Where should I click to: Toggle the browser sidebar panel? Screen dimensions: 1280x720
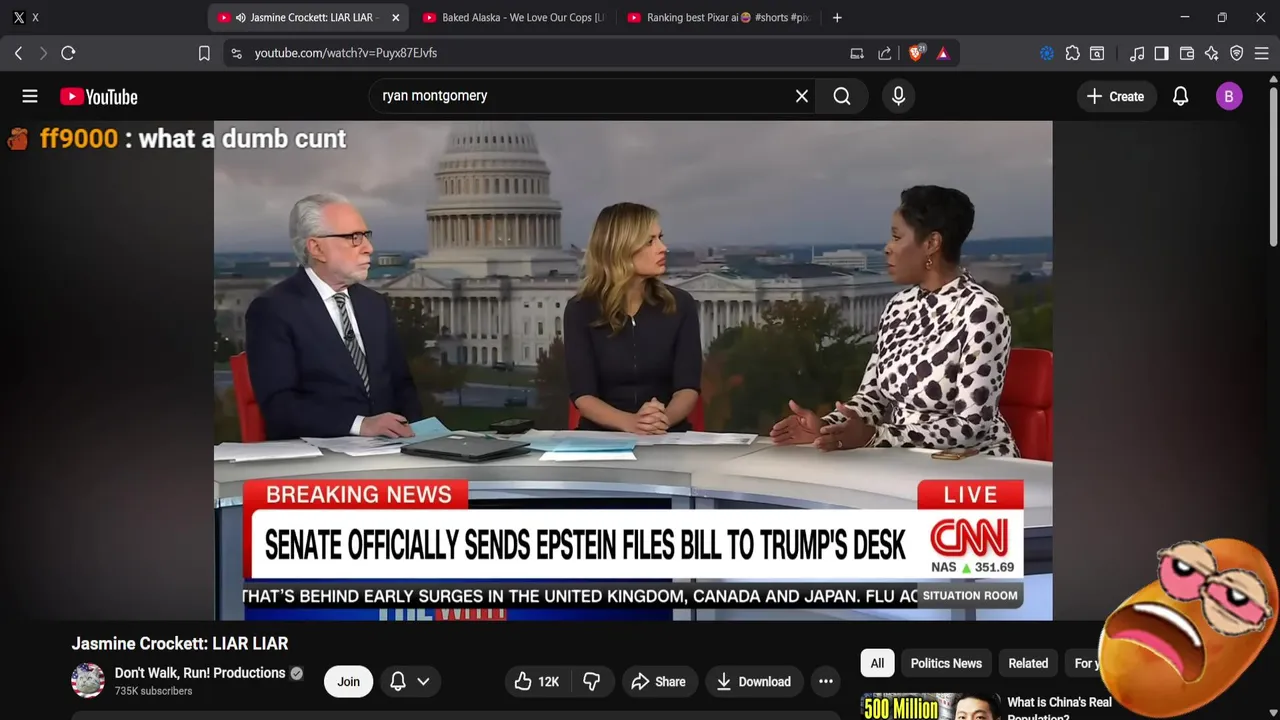coord(1161,53)
